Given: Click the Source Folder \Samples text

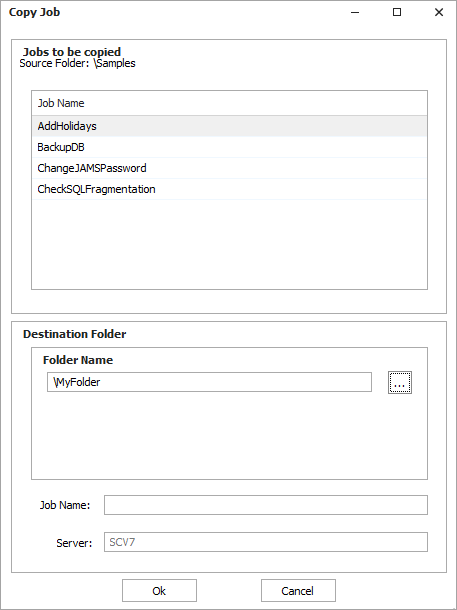Looking at the screenshot, I should pyautogui.click(x=77, y=63).
